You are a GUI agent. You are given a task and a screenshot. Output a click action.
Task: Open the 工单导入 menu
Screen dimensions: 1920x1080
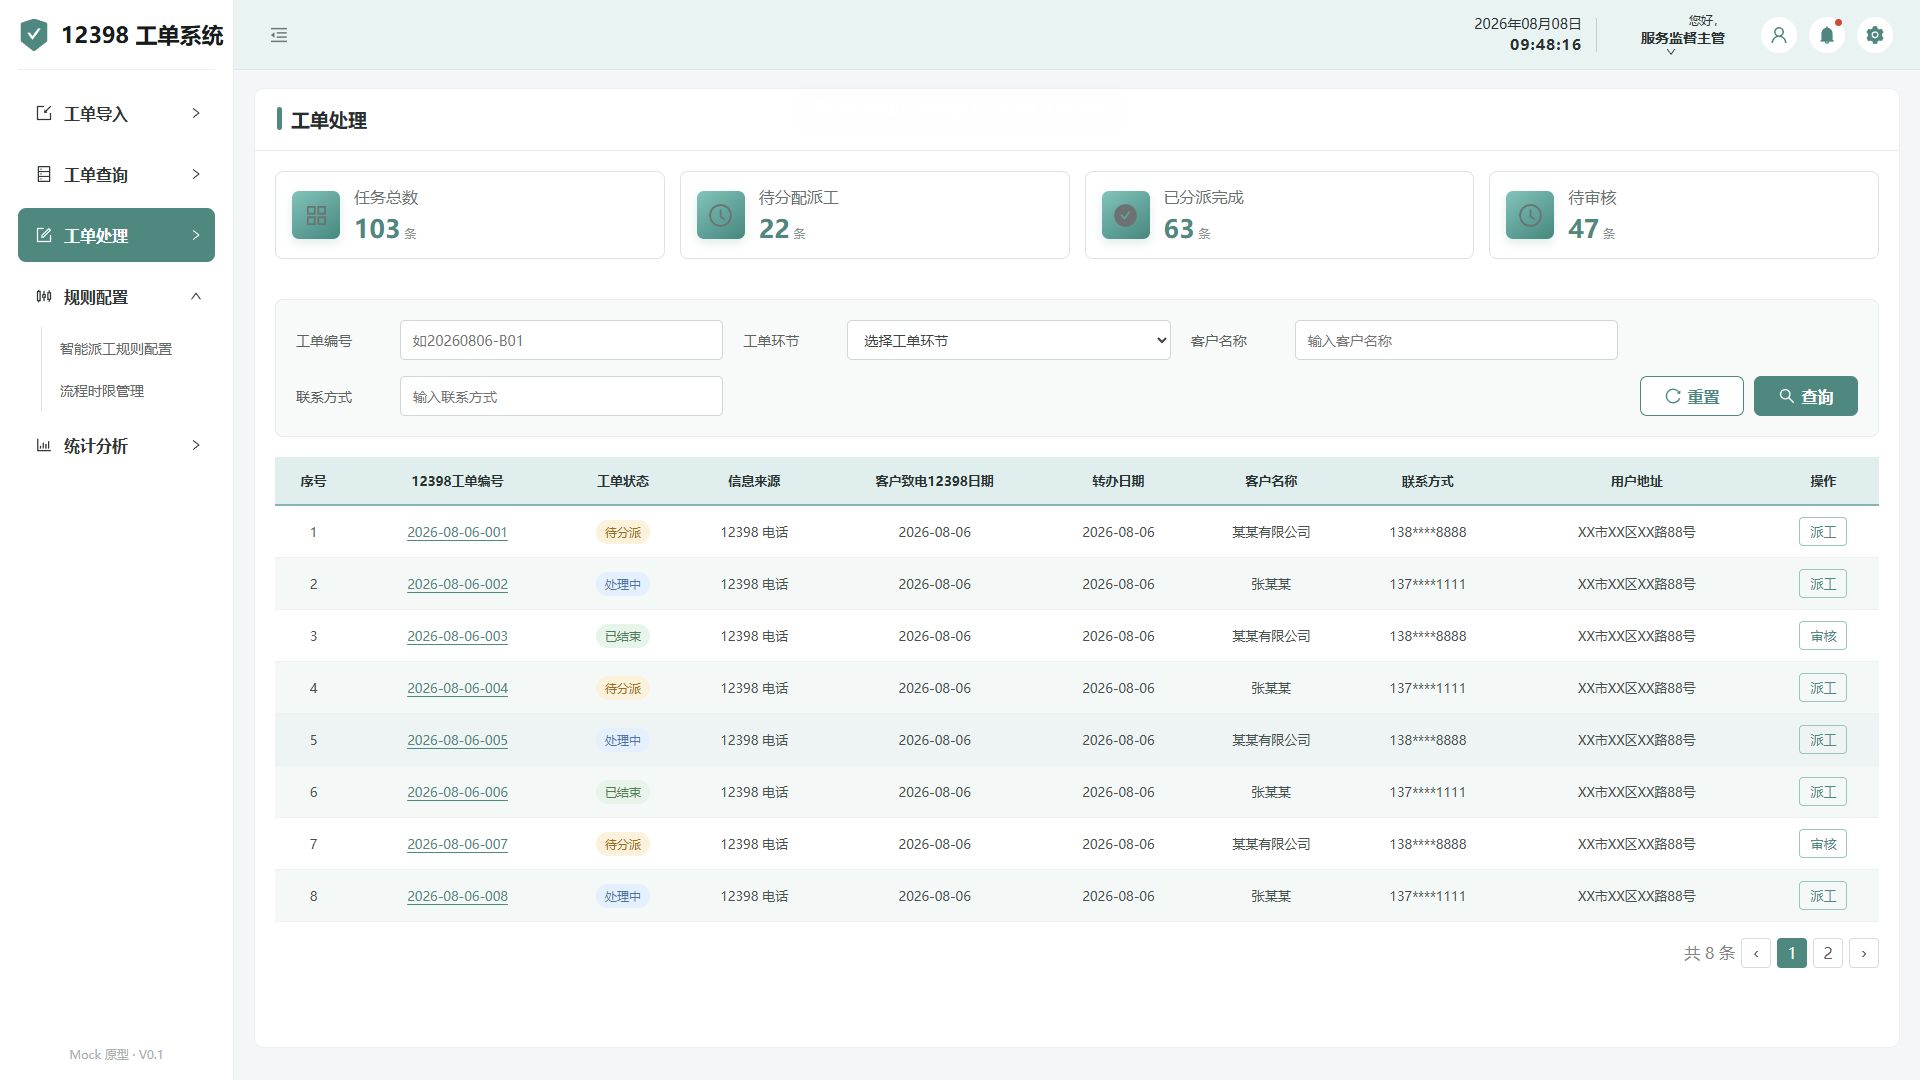point(116,113)
